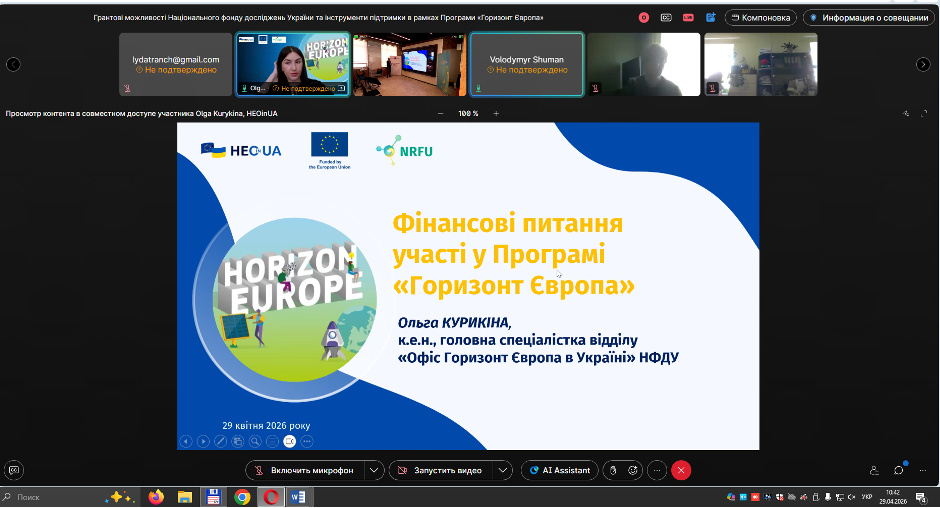
Task: Unmute with Включить микрофон button
Action: tap(304, 470)
